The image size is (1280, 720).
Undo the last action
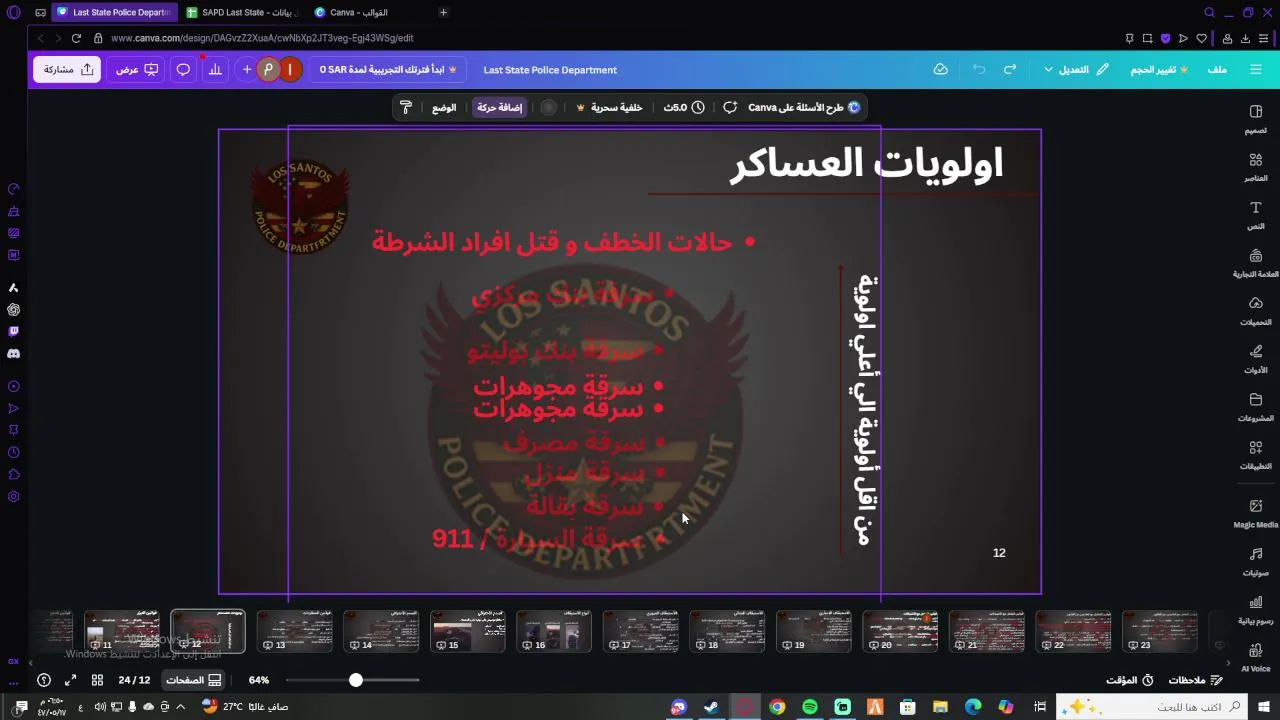click(979, 70)
